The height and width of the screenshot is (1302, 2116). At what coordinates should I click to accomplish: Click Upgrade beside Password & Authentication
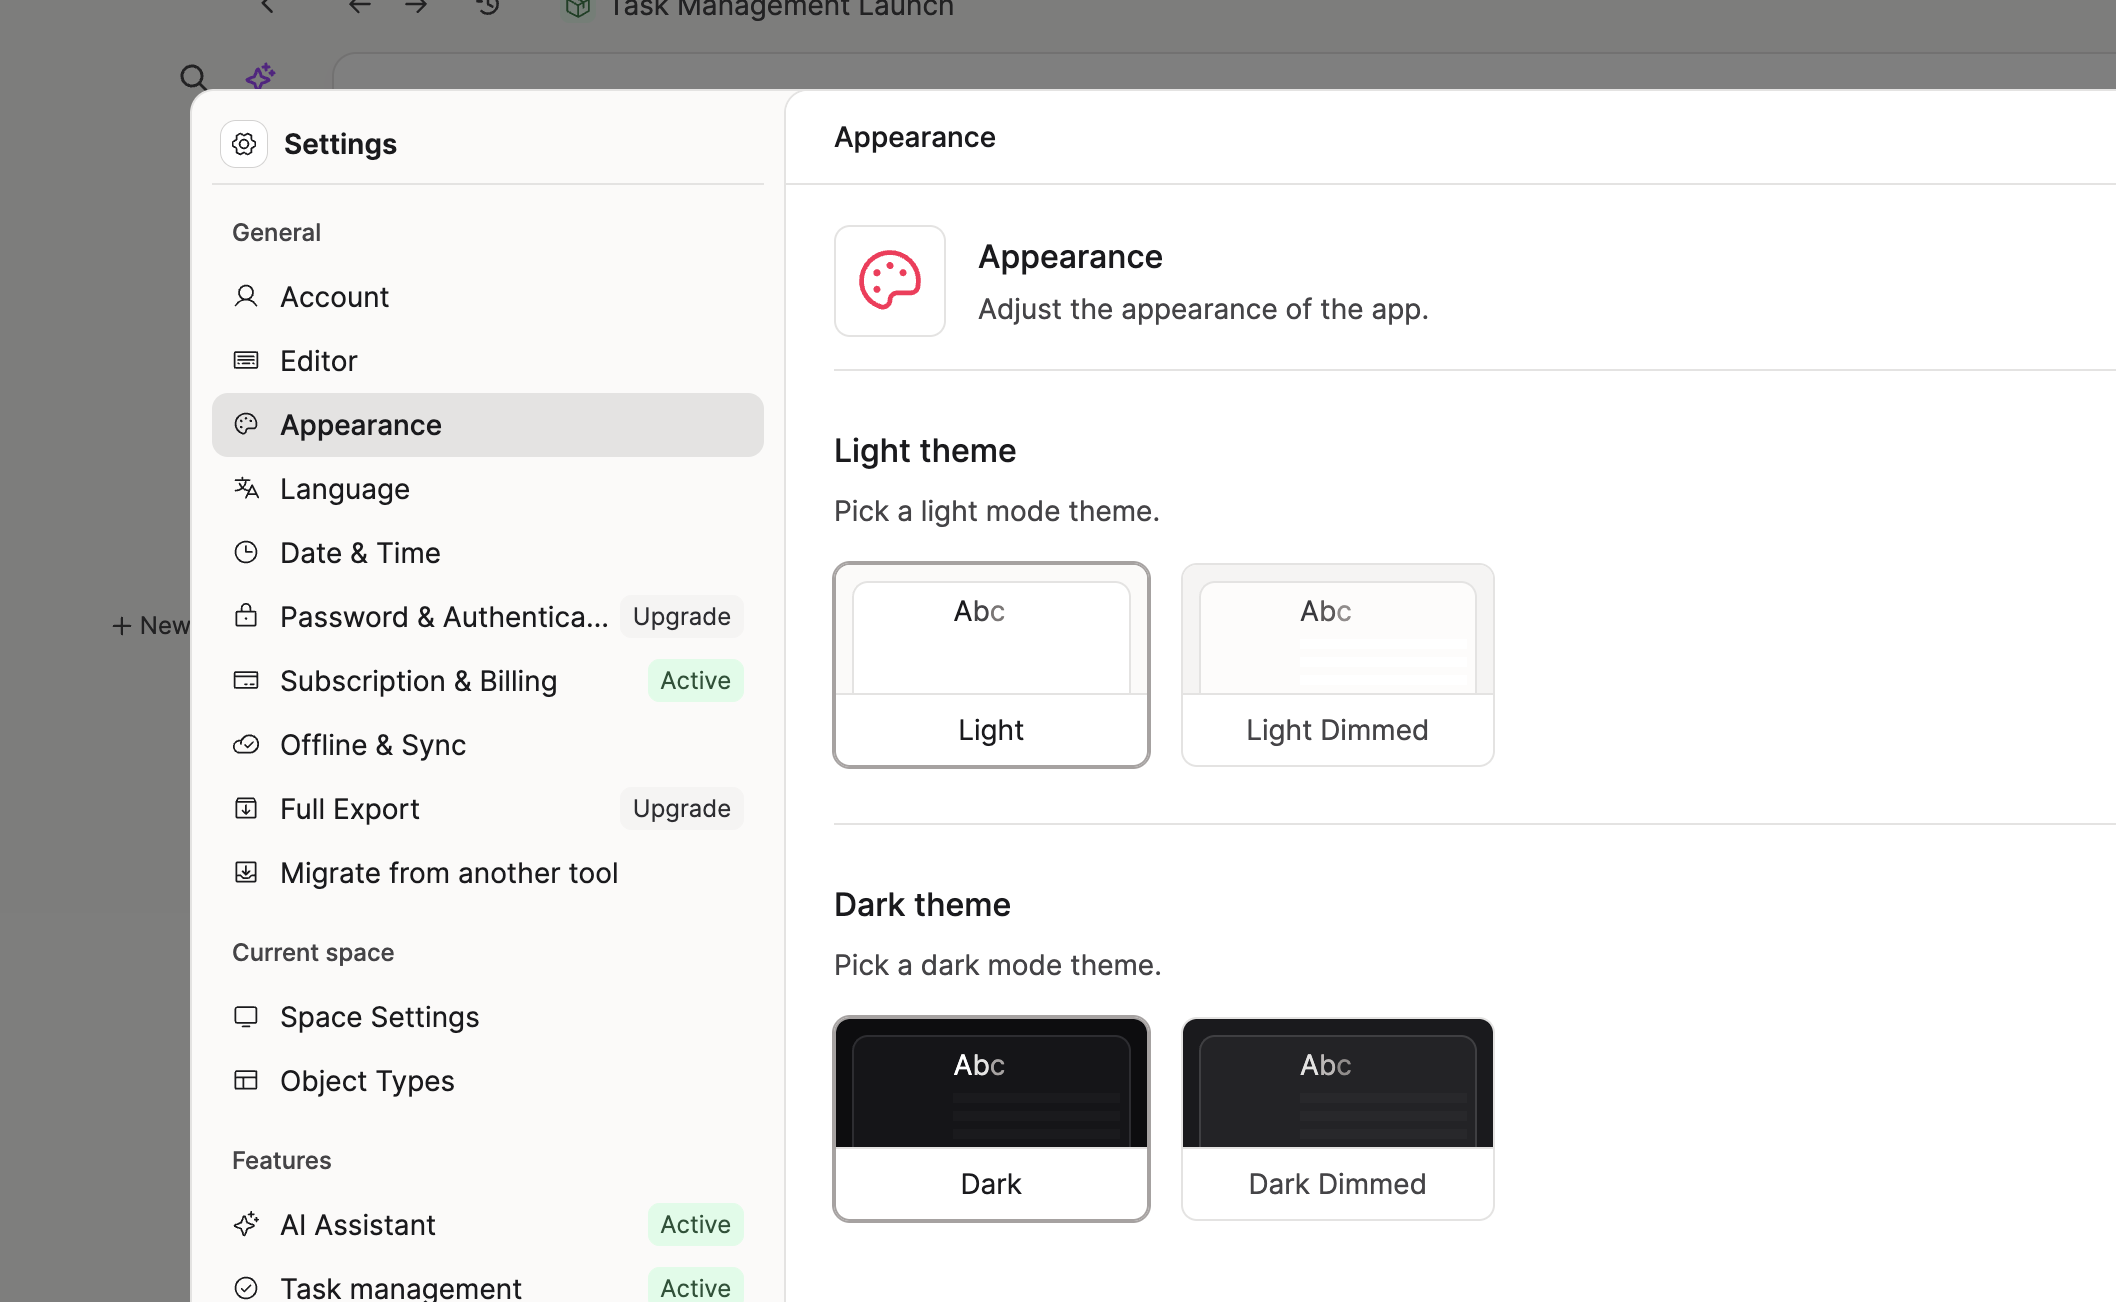pos(681,617)
